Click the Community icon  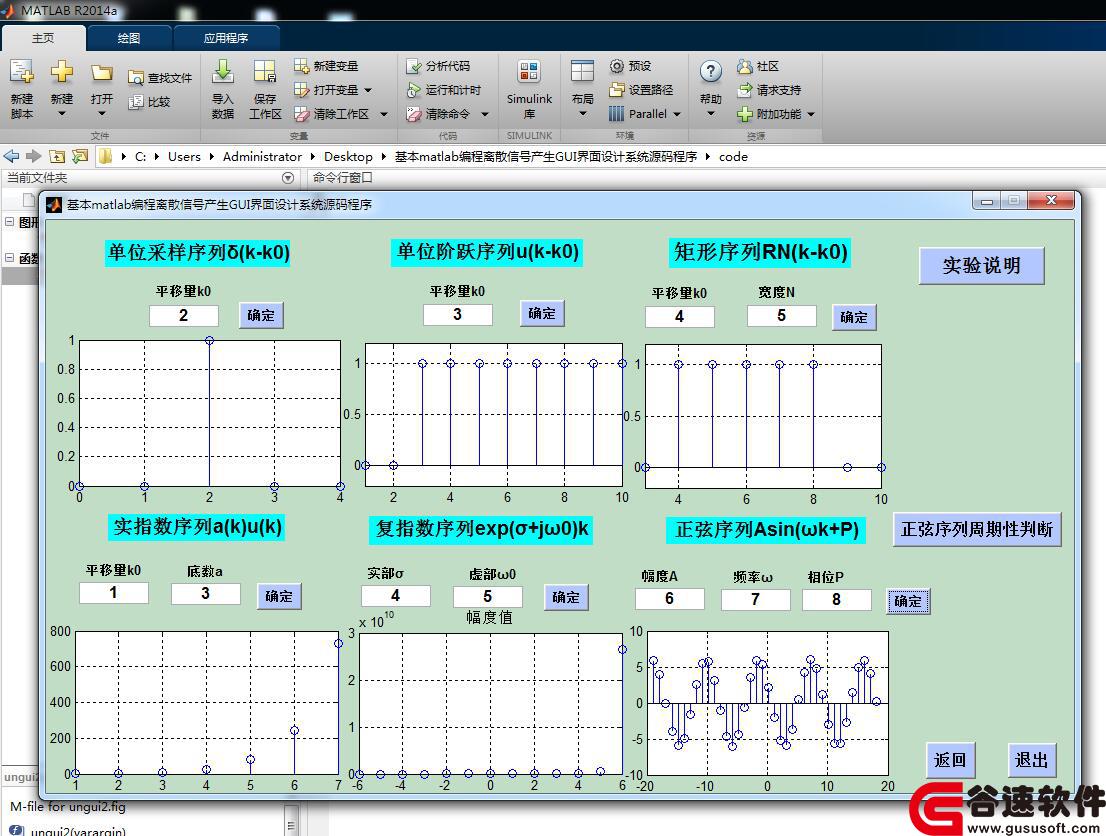click(x=745, y=66)
